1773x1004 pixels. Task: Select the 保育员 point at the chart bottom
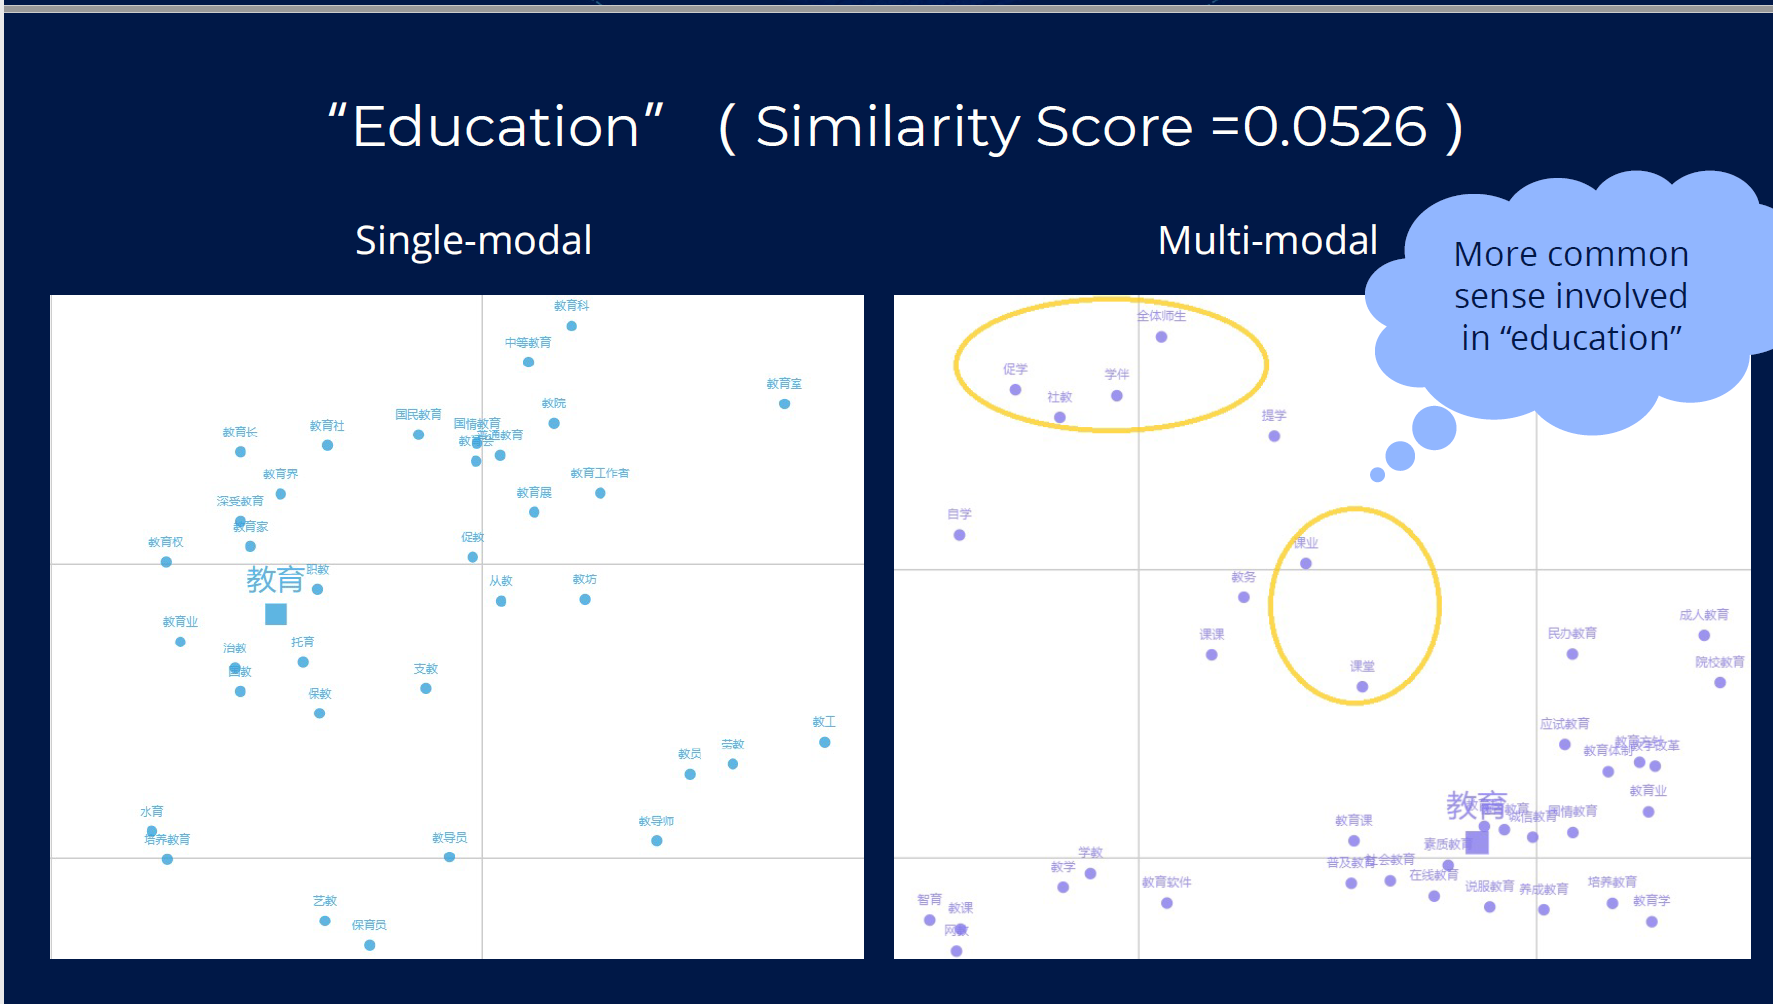(x=369, y=945)
